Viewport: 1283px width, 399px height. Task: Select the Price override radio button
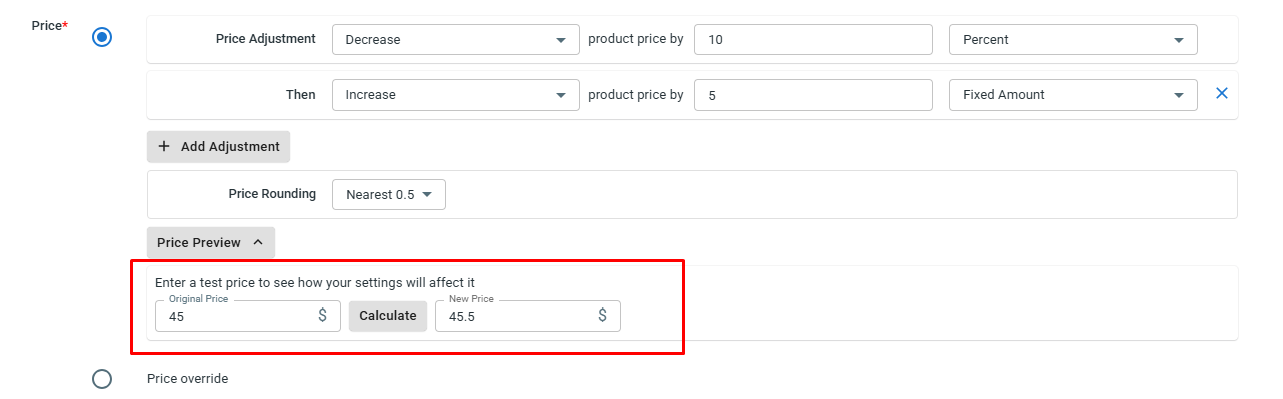pos(102,379)
